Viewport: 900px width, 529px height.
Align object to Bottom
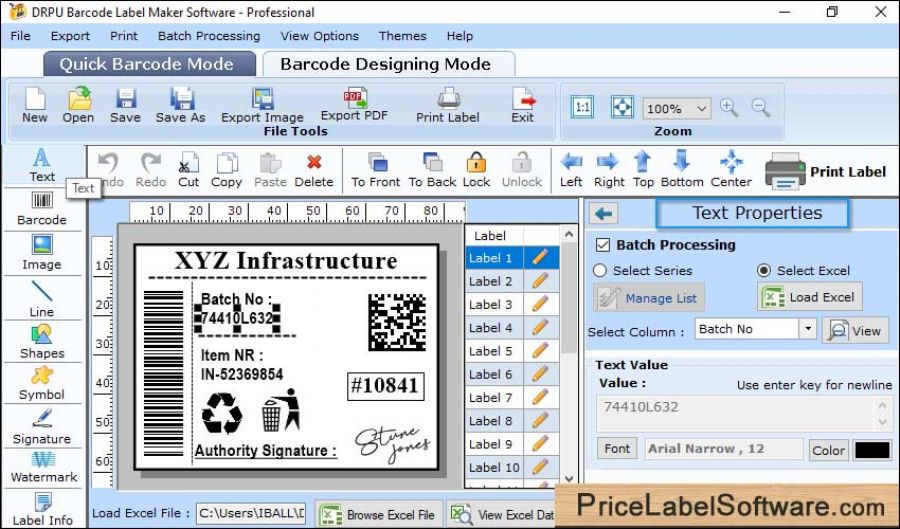(x=682, y=170)
